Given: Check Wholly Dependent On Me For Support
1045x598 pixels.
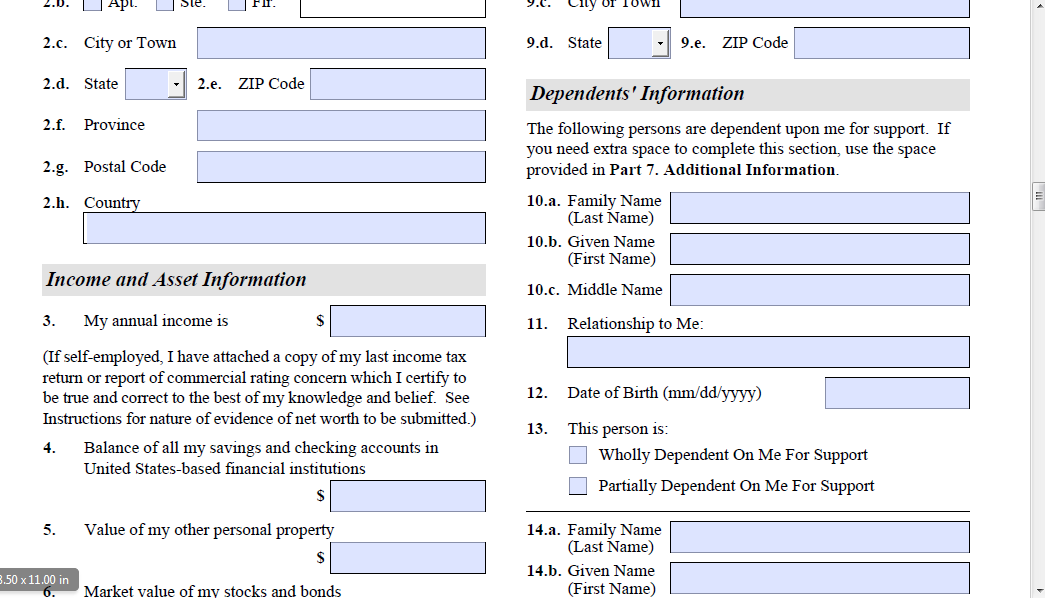Looking at the screenshot, I should [578, 455].
